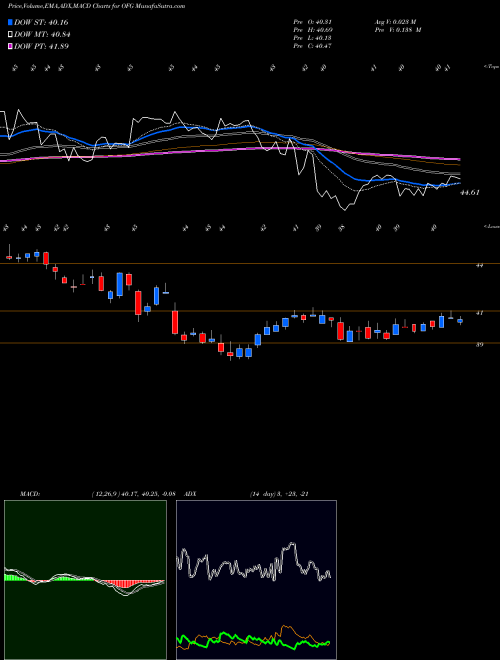The height and width of the screenshot is (660, 500).
Task: Click the 39 price level axis label
Action: [479, 345]
